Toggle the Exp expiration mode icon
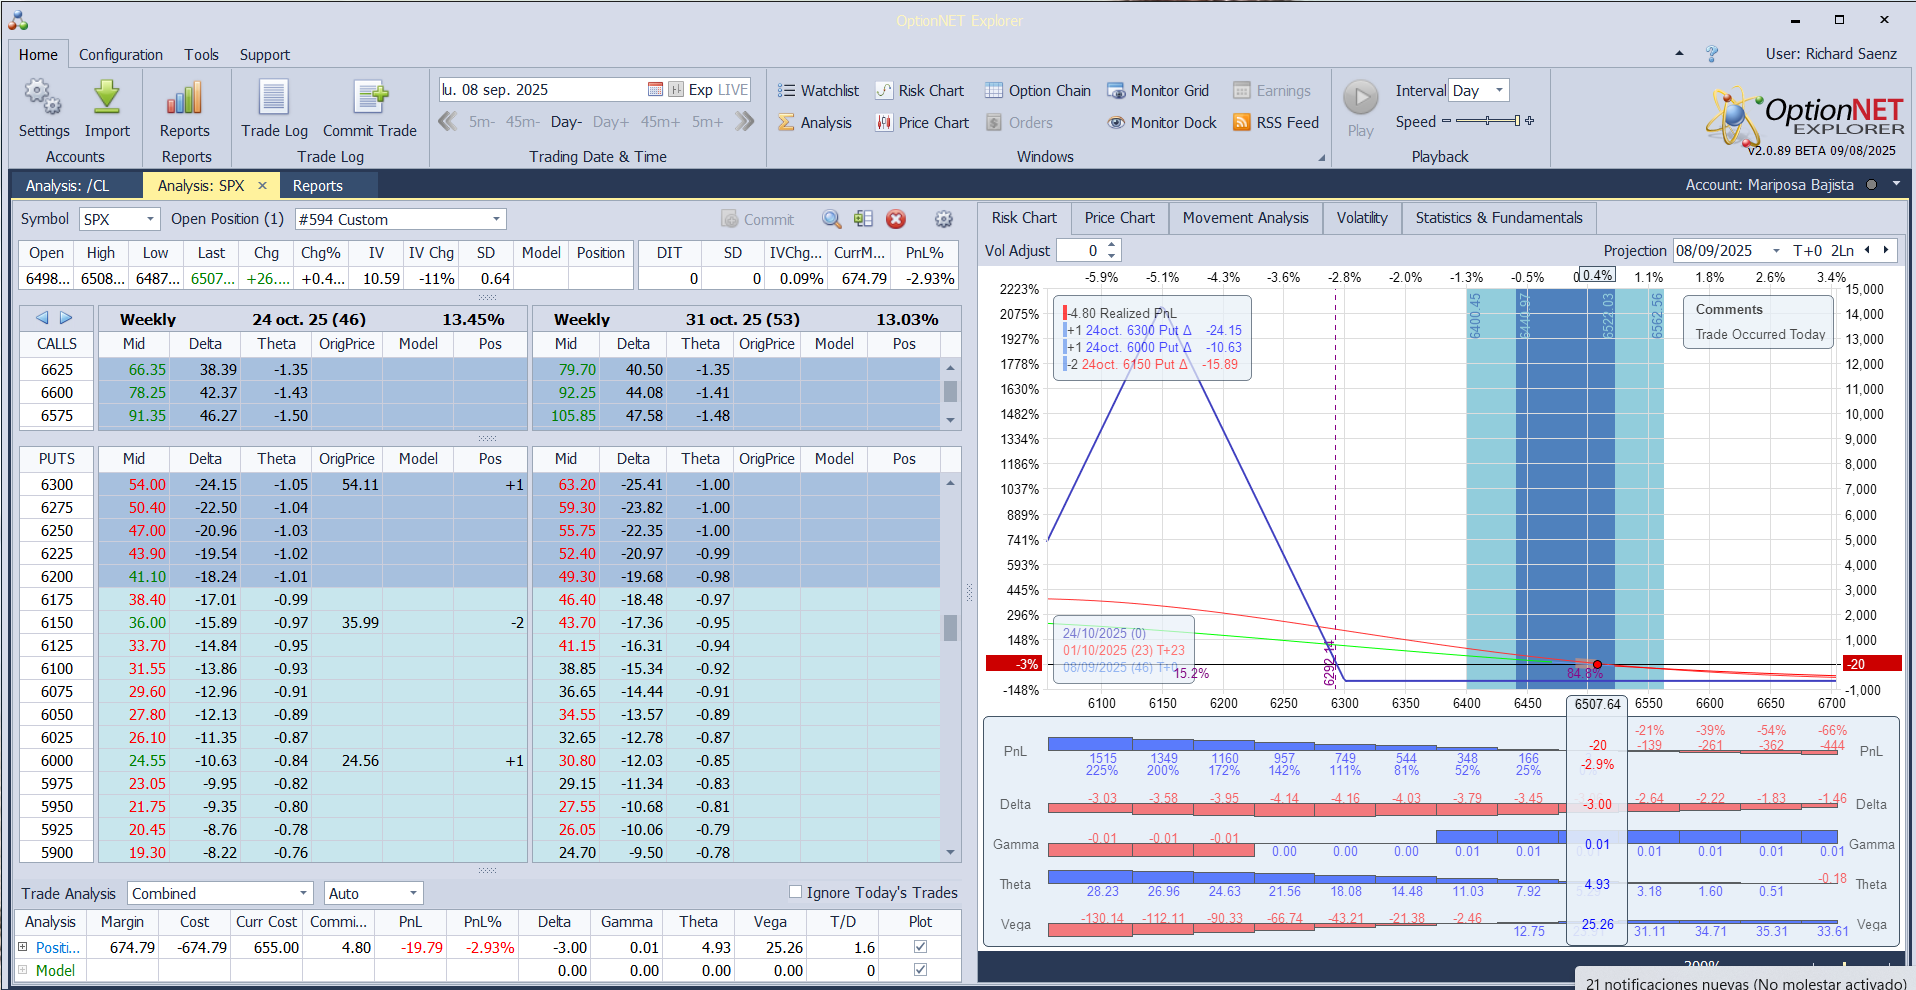 [676, 89]
